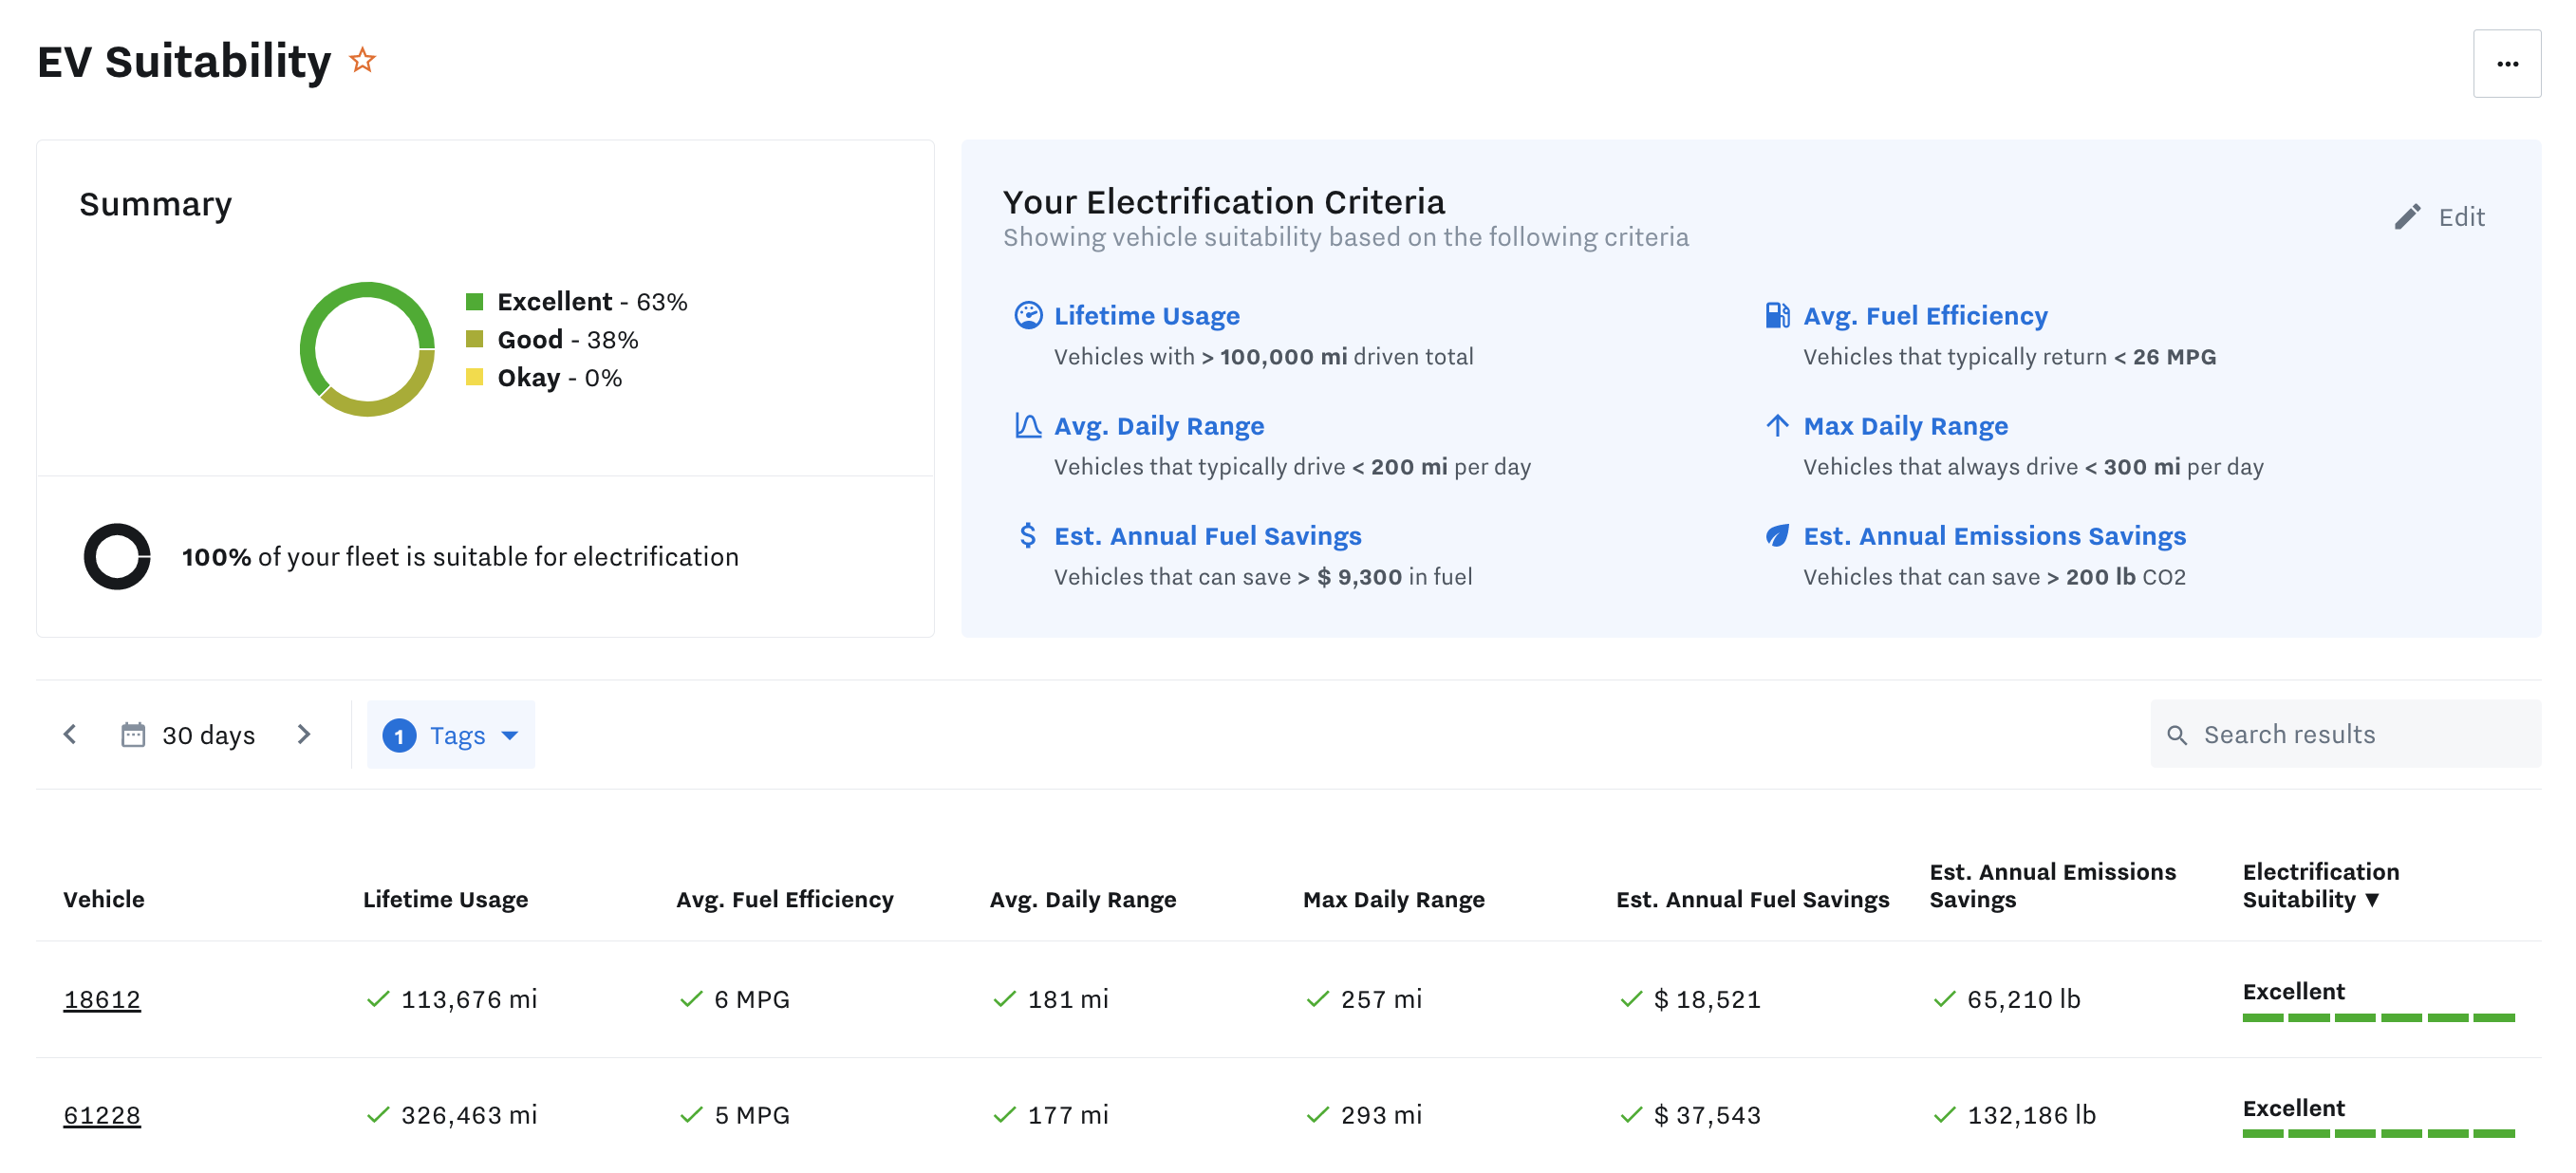Click the Lifetime Usage gauge icon
The image size is (2576, 1173).
pyautogui.click(x=1028, y=316)
